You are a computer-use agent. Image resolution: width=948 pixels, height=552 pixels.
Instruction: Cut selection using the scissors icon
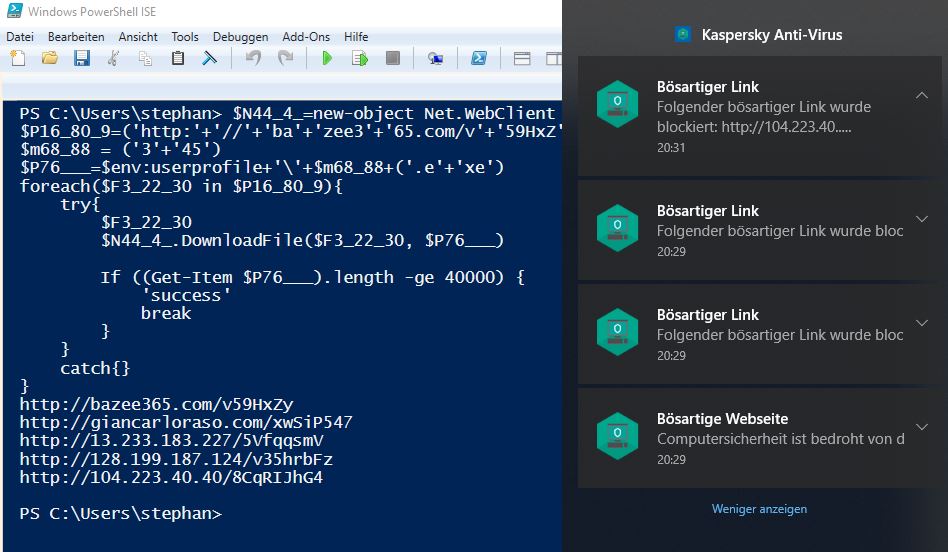pyautogui.click(x=113, y=58)
